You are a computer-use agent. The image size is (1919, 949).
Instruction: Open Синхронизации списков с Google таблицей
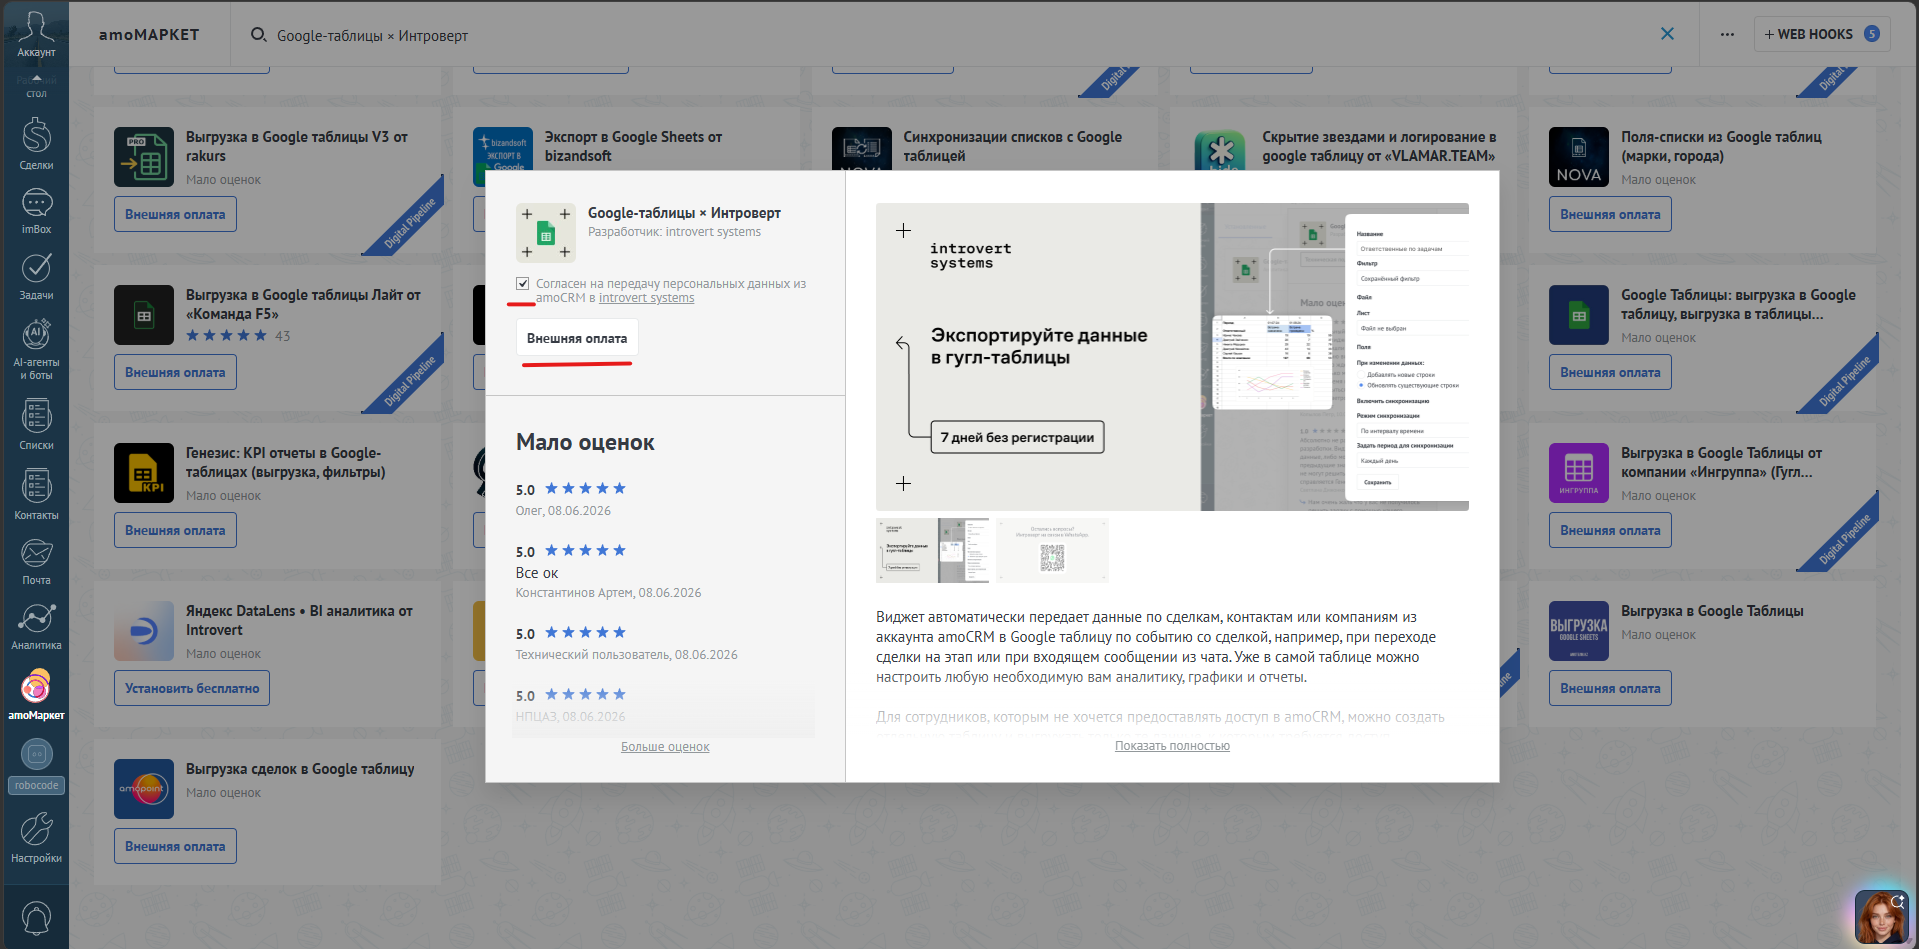coord(1012,146)
